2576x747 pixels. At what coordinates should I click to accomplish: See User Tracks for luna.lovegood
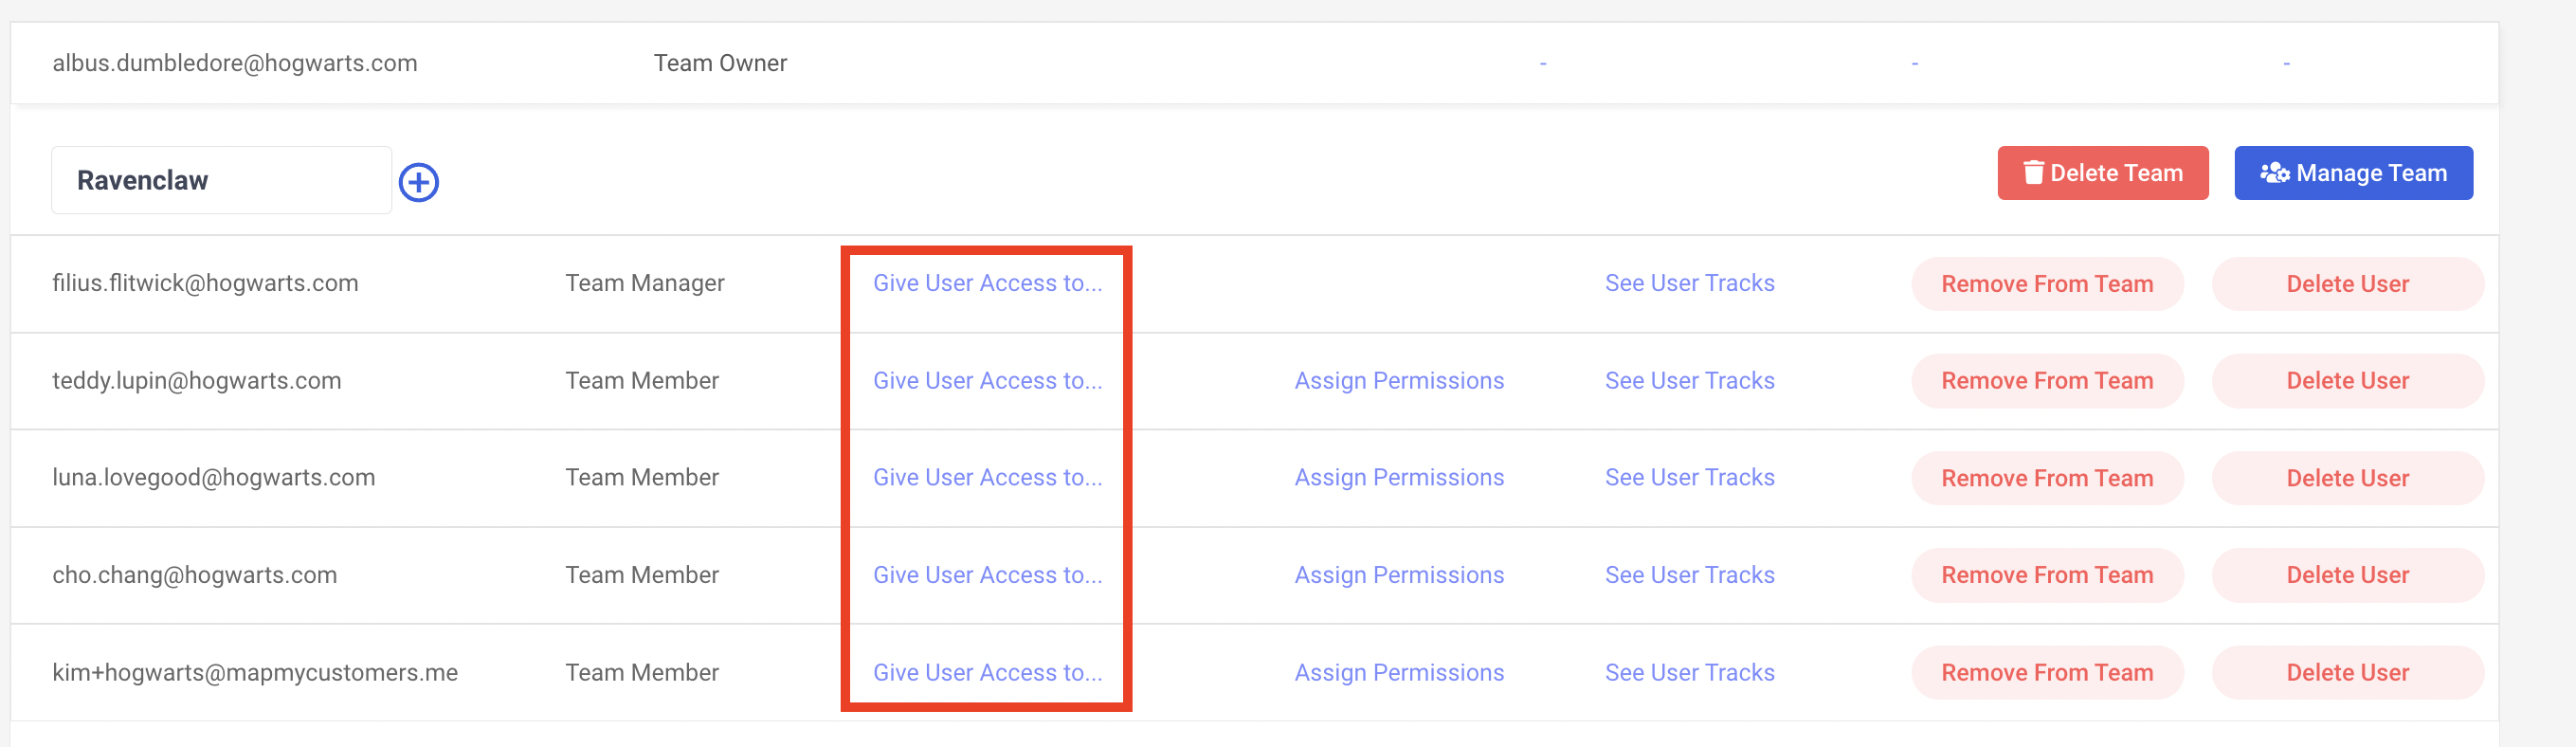click(x=1690, y=478)
